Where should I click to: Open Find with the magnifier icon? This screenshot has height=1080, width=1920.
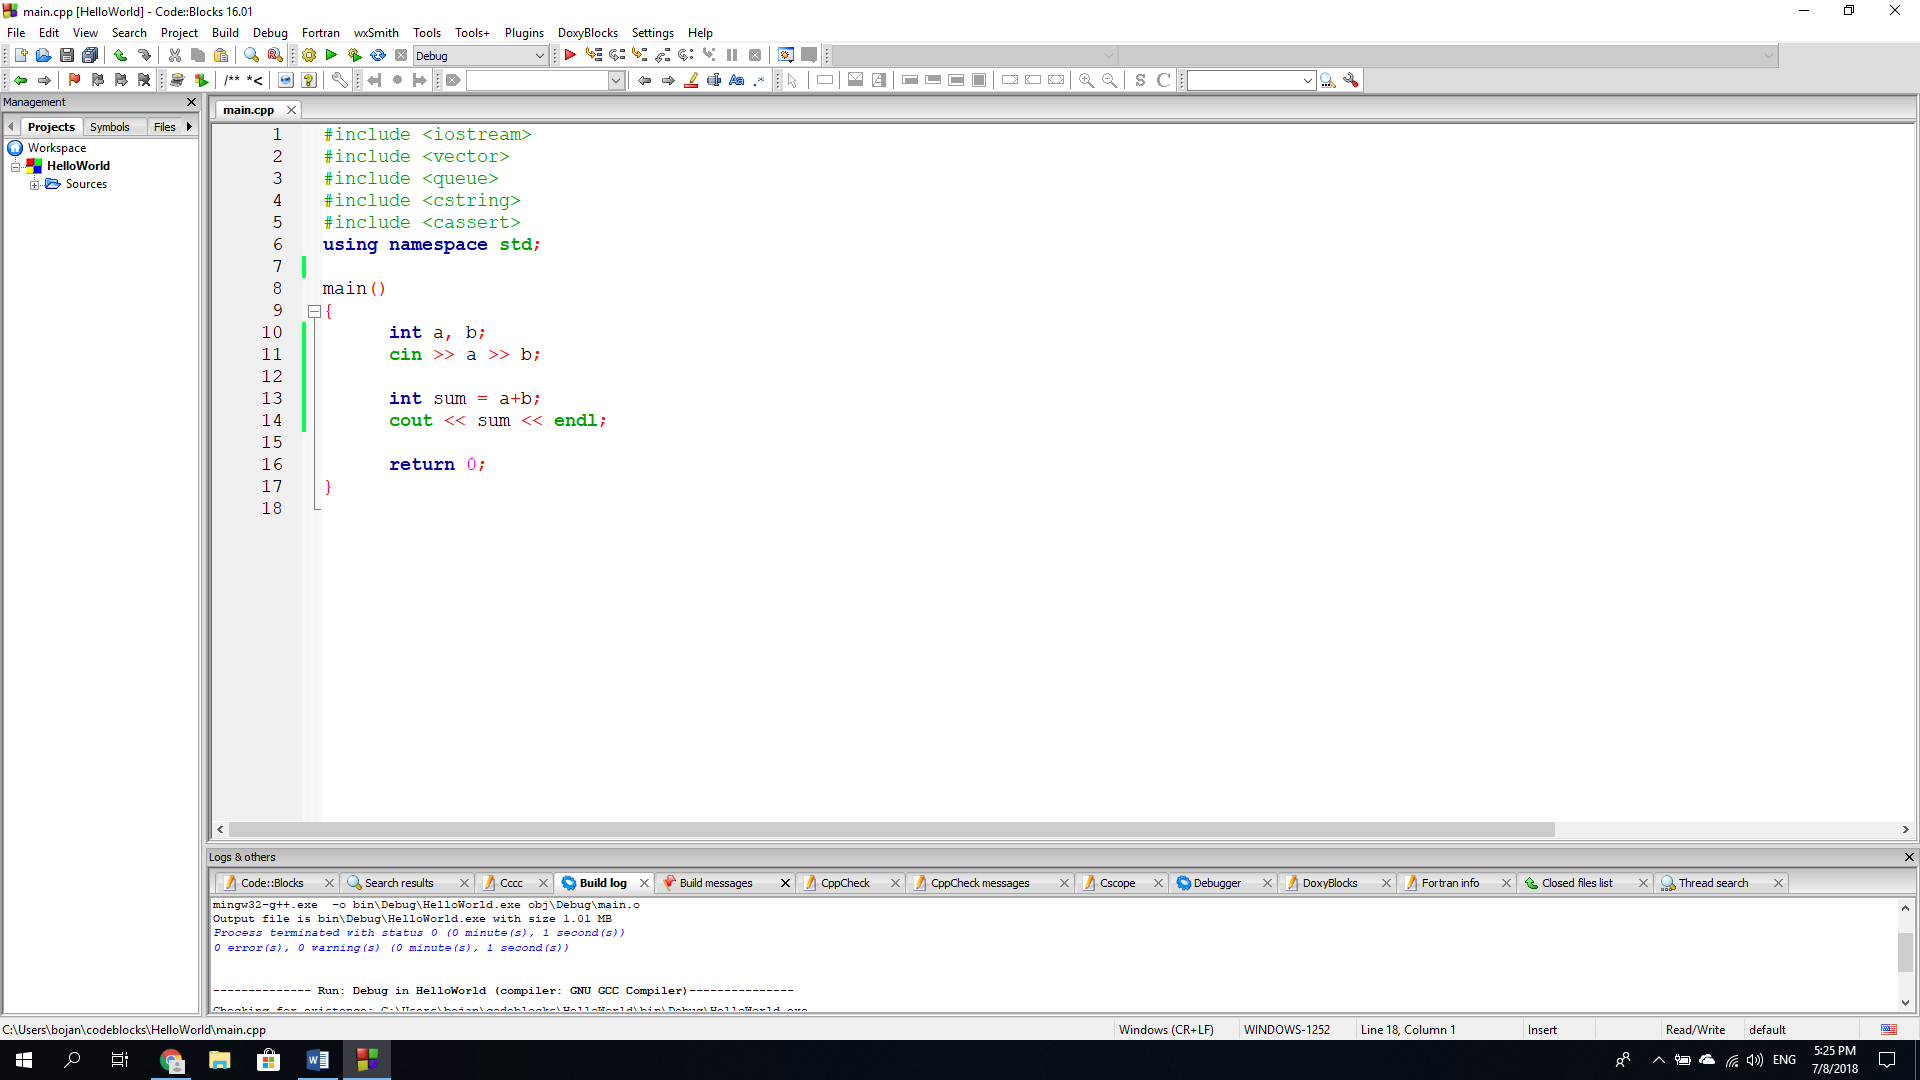pos(251,56)
